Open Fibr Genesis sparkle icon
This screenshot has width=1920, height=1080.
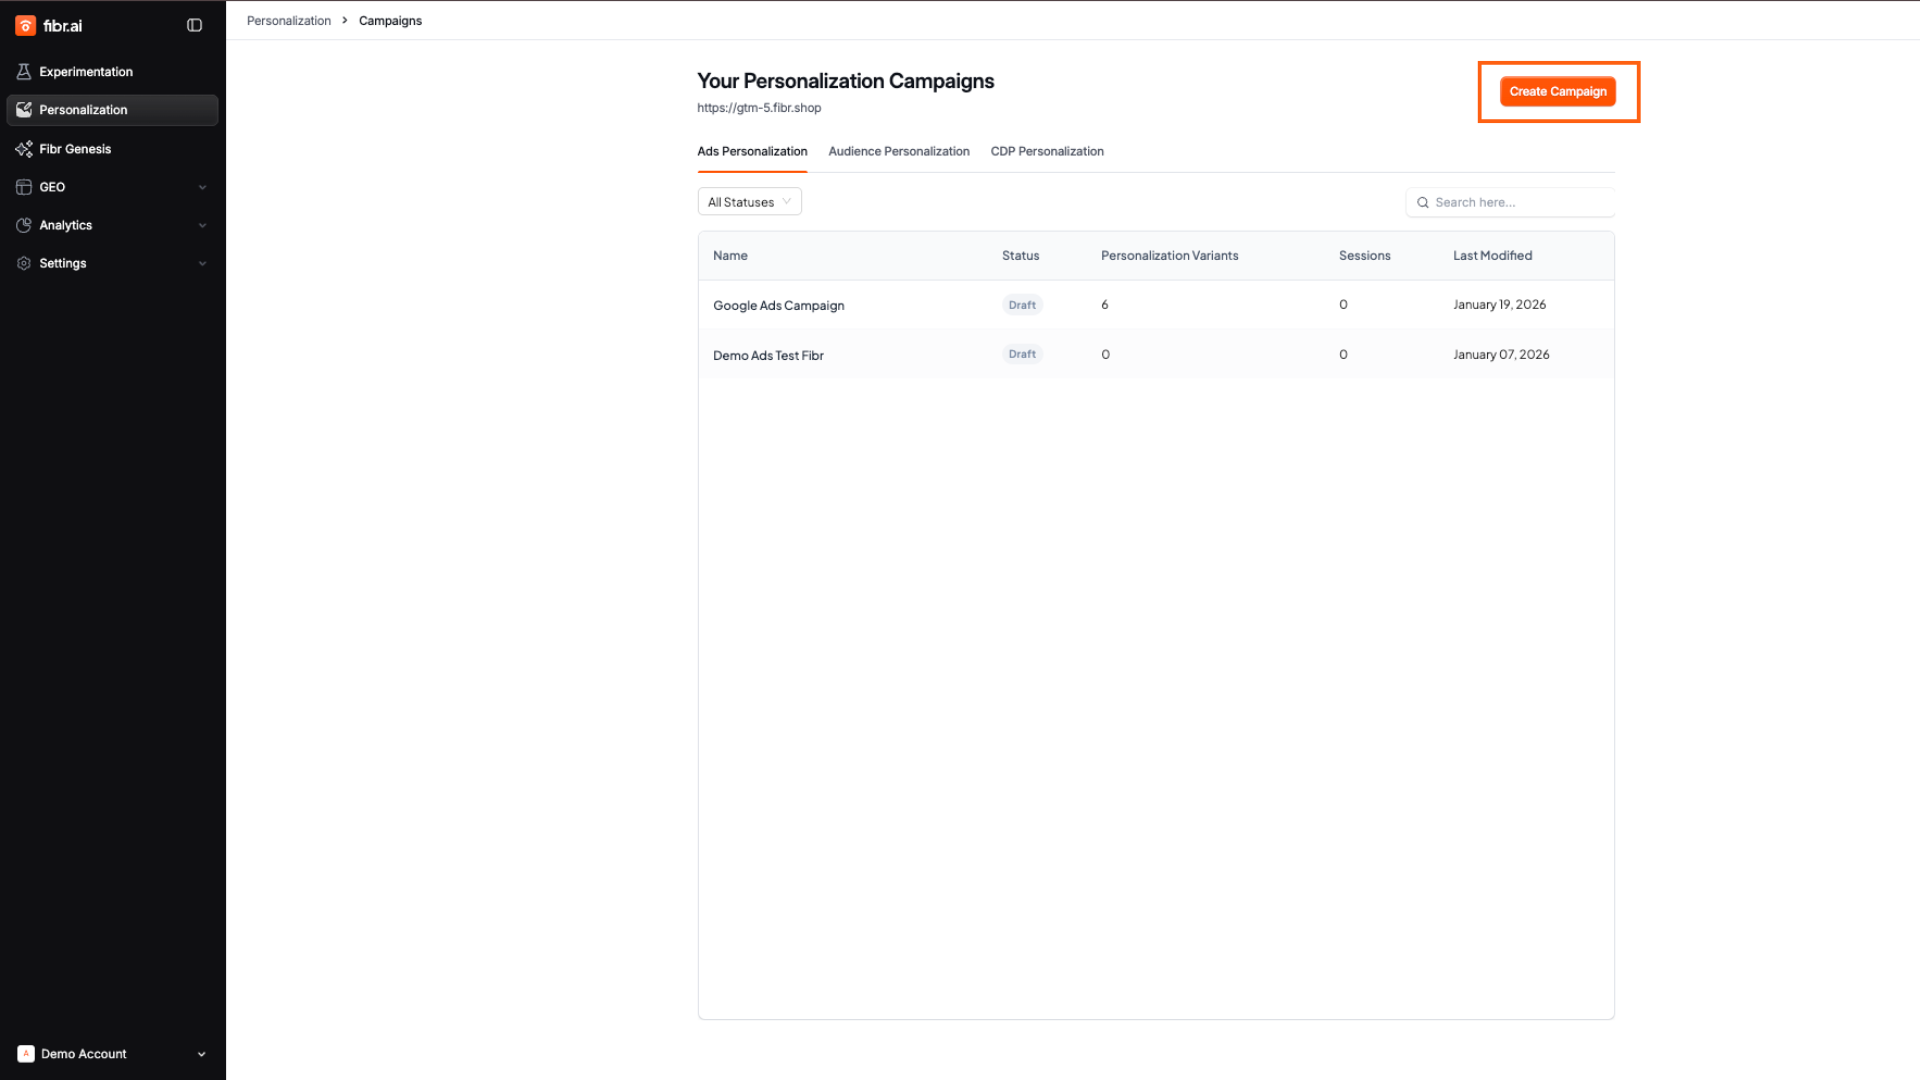coord(24,149)
